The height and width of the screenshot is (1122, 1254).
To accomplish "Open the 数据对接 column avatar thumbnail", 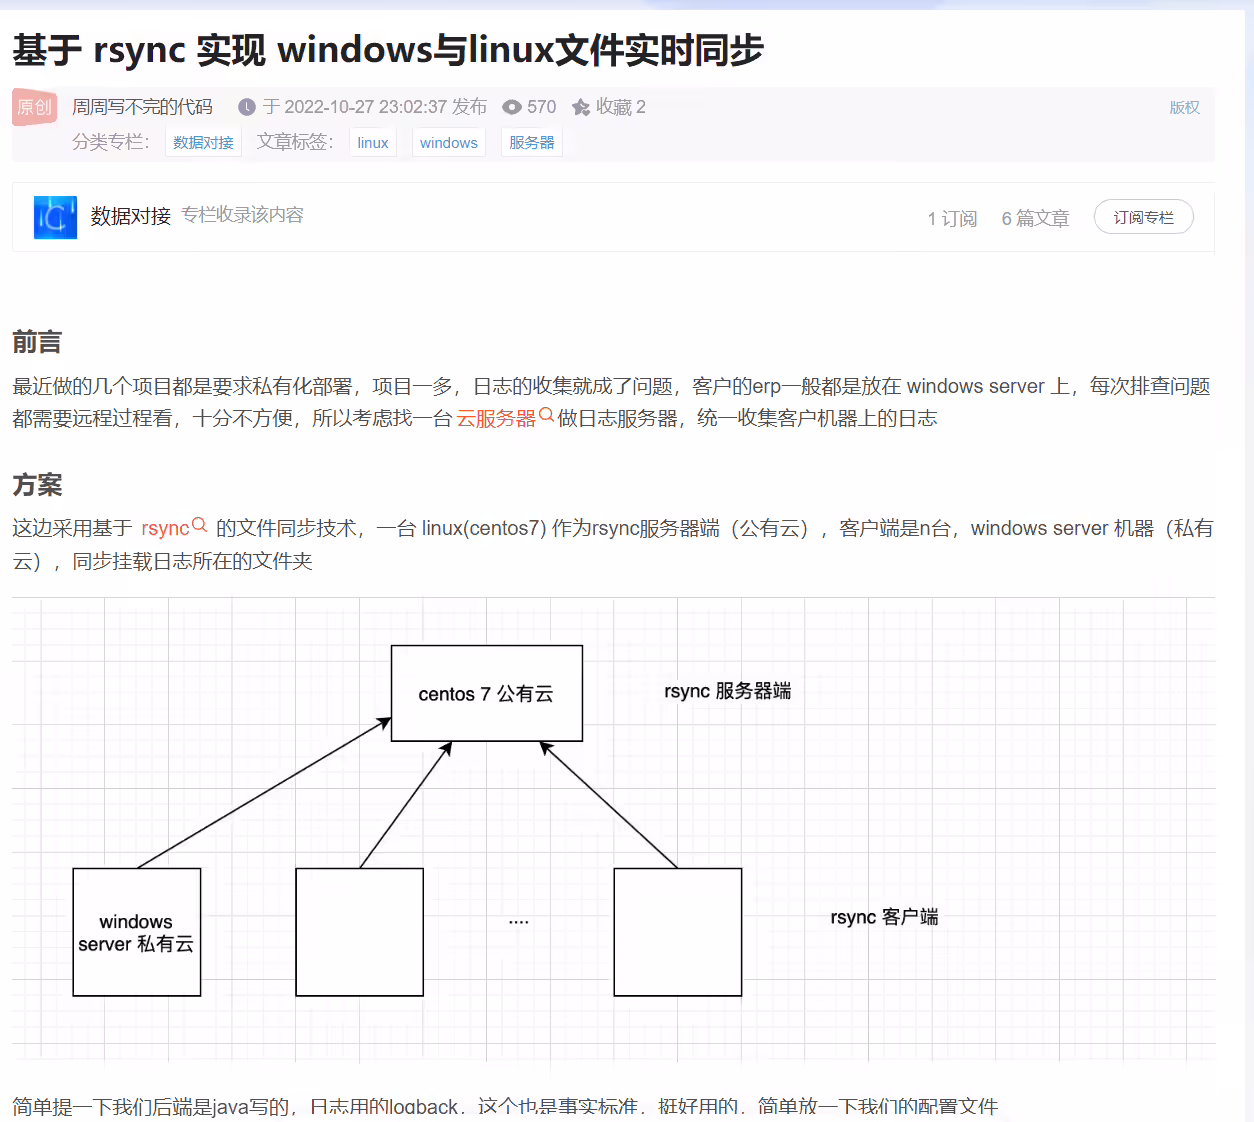I will (55, 217).
